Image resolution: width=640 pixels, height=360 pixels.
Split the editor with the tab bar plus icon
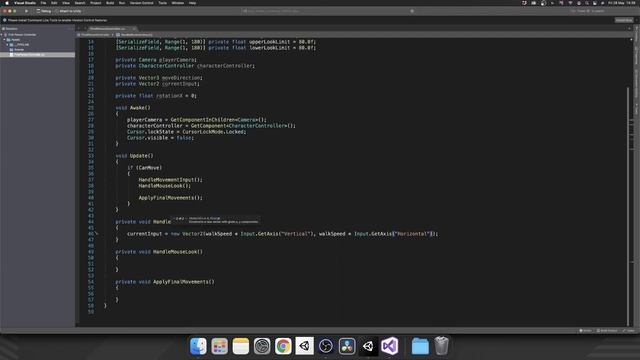(x=629, y=29)
